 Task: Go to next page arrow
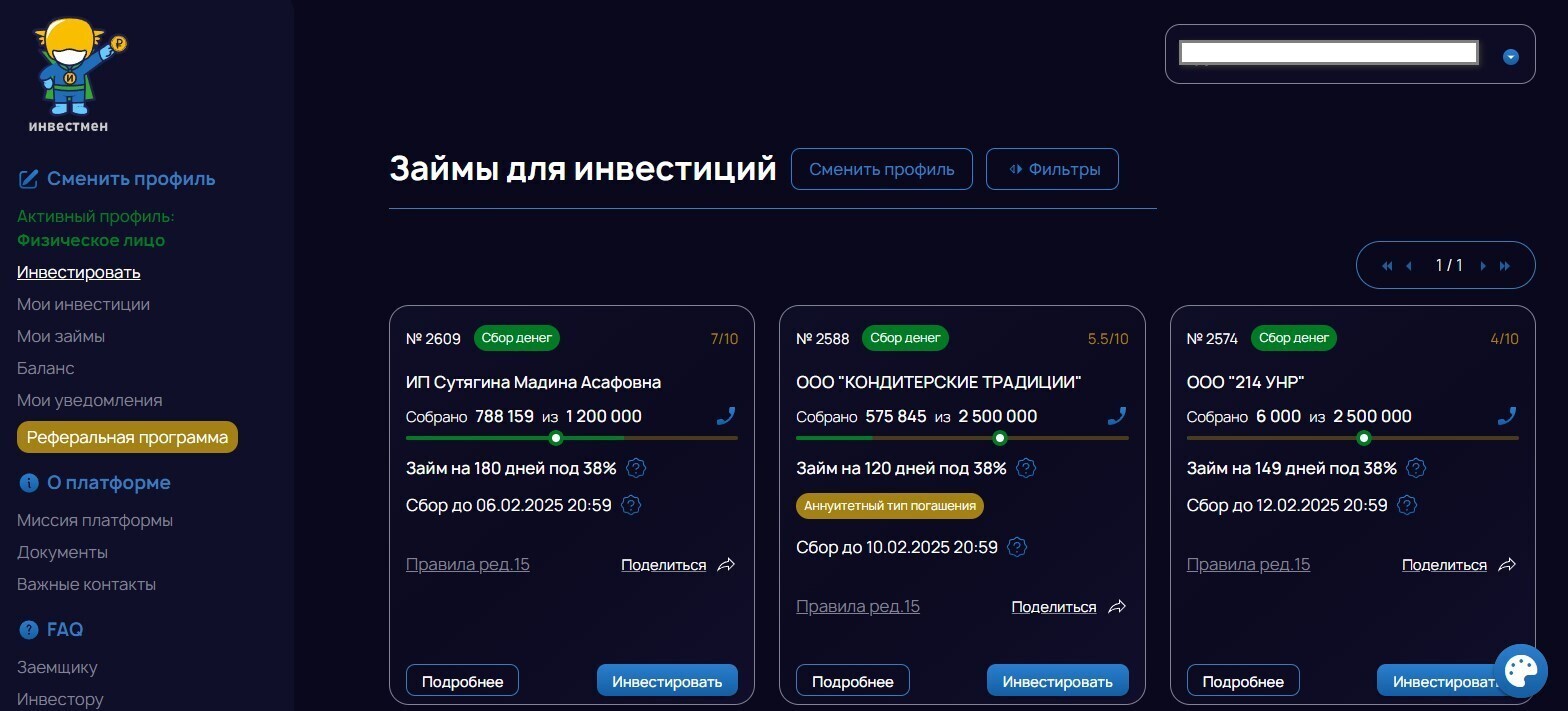(1483, 266)
